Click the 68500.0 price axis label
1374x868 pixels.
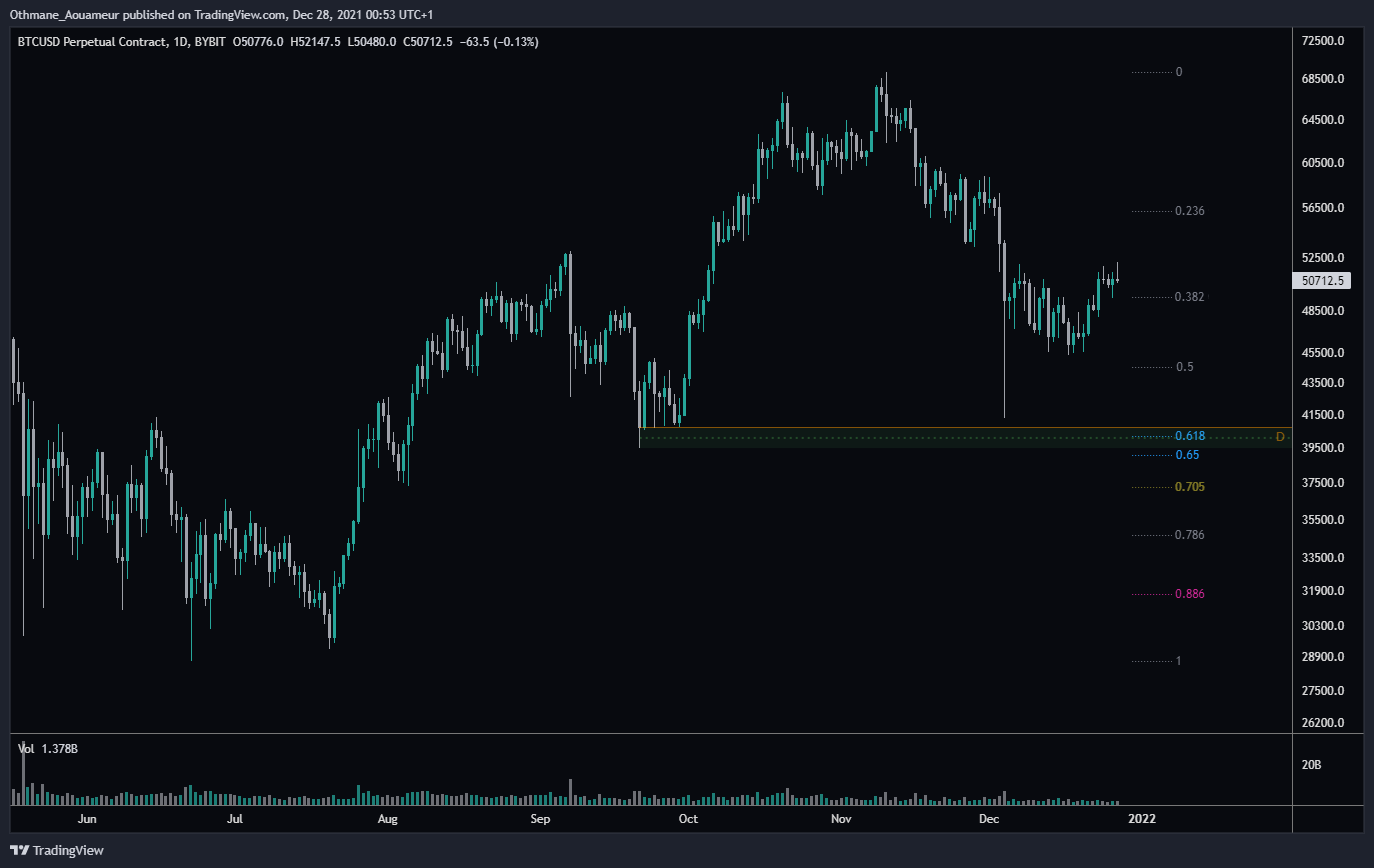[1321, 79]
